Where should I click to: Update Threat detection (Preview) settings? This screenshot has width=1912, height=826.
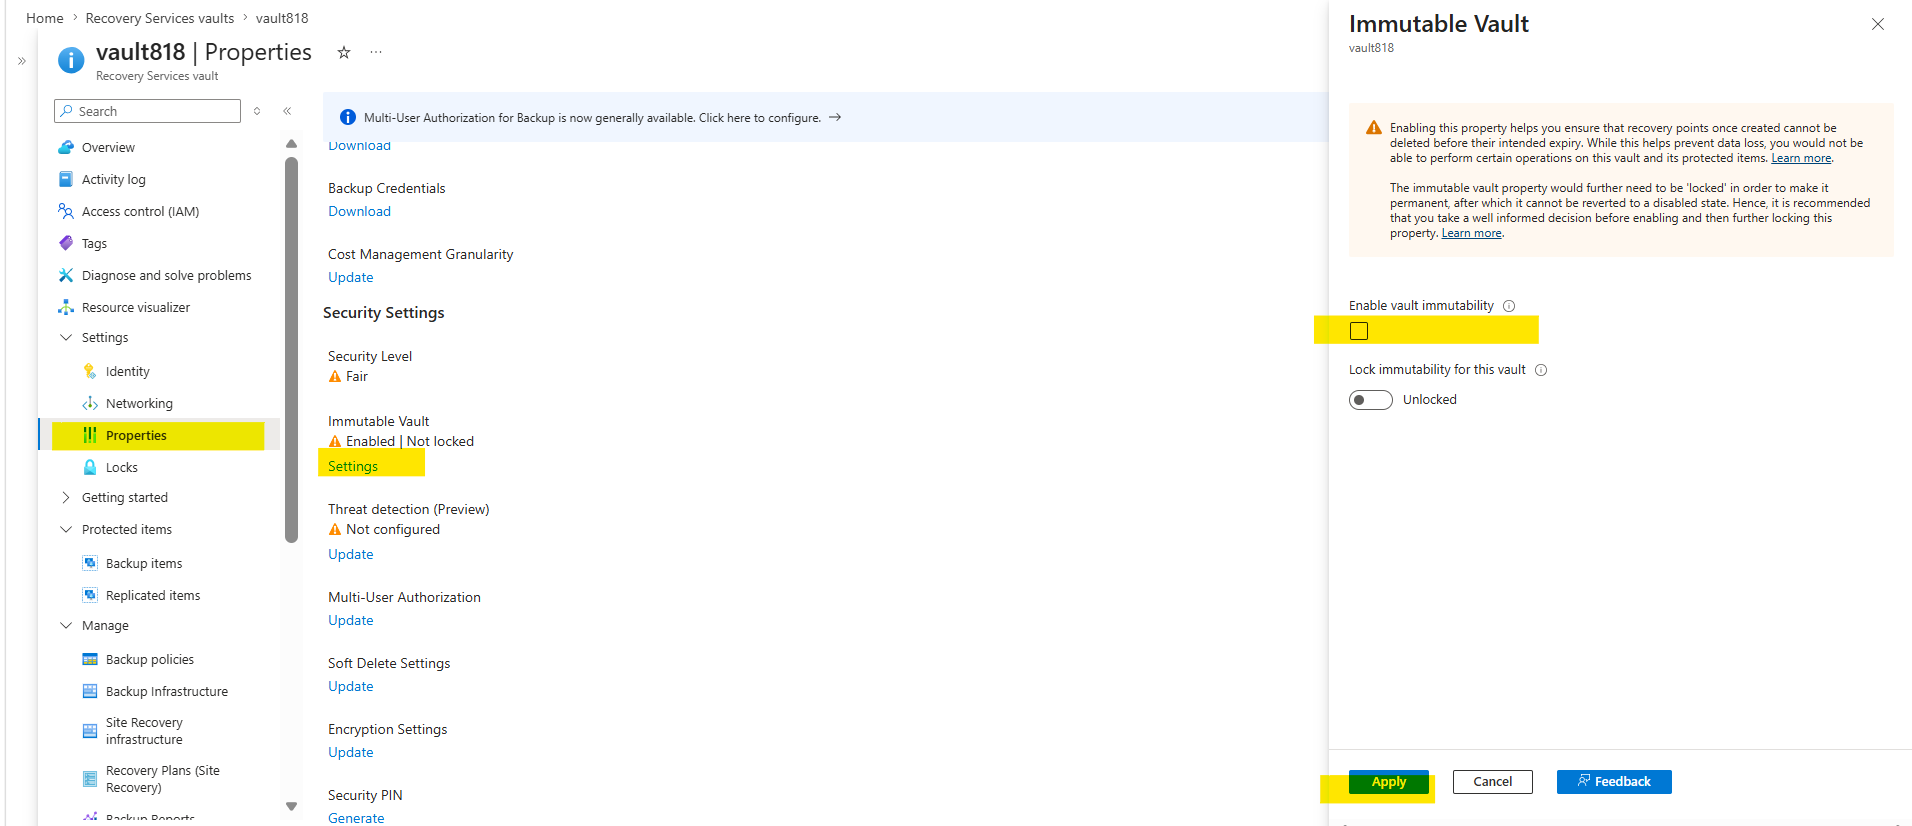pos(351,554)
